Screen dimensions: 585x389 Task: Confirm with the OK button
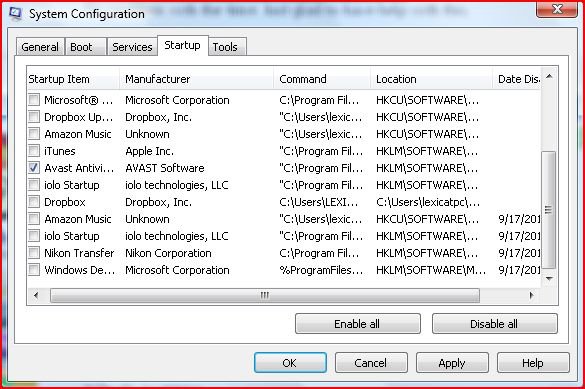tap(290, 363)
